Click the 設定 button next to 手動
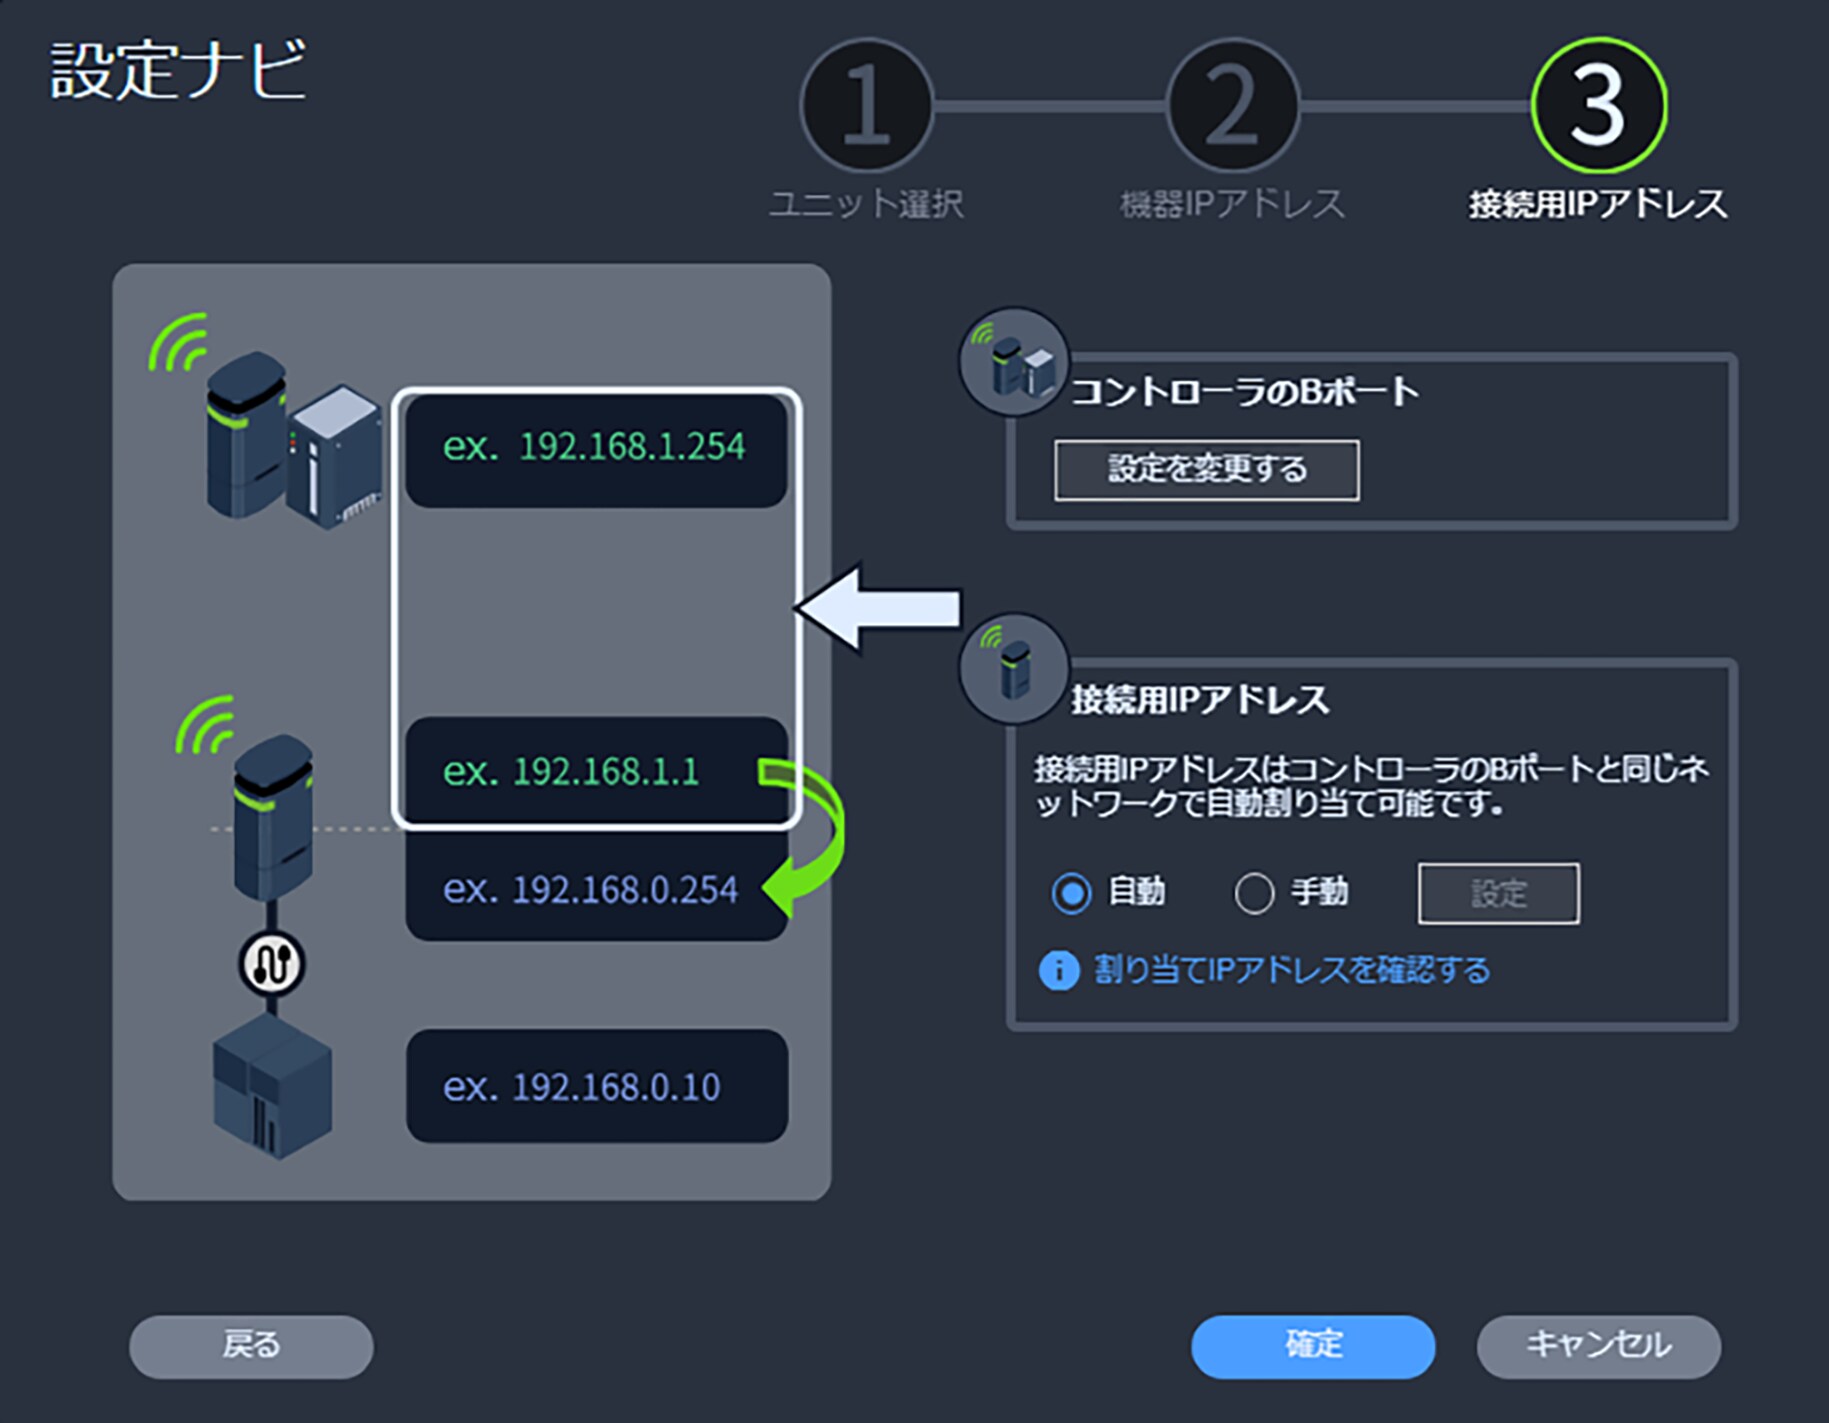The height and width of the screenshot is (1423, 1829). [1498, 893]
